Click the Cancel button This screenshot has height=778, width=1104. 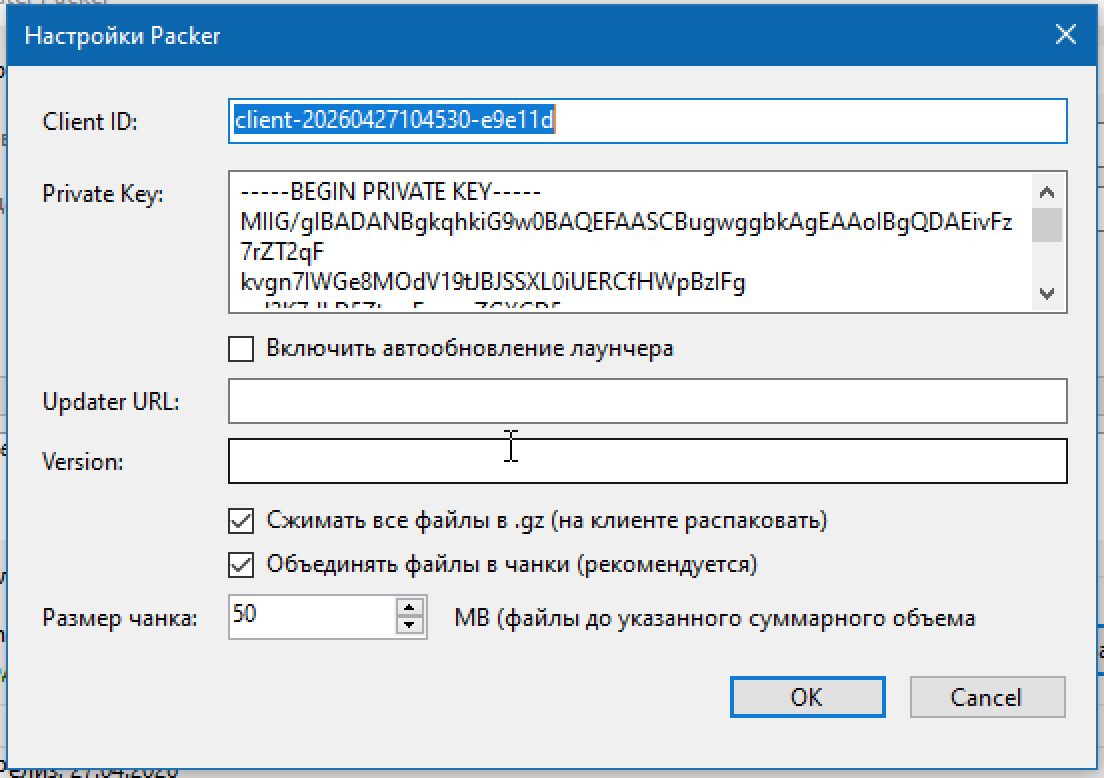[986, 697]
